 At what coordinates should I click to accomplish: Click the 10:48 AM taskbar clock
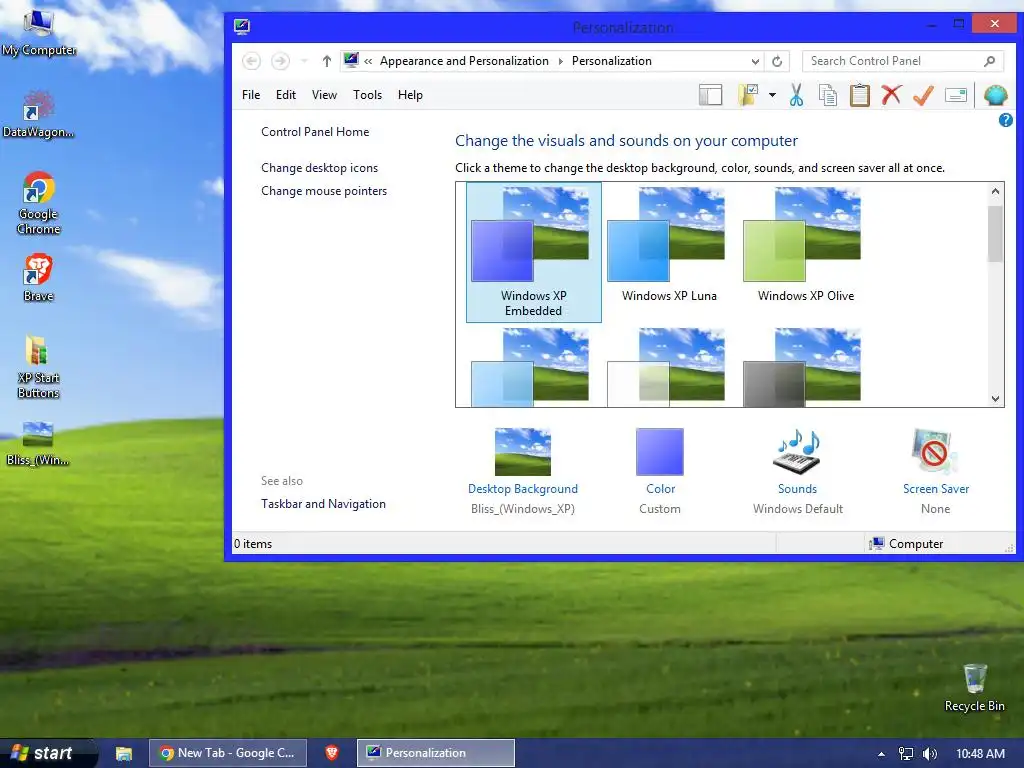pyautogui.click(x=980, y=754)
